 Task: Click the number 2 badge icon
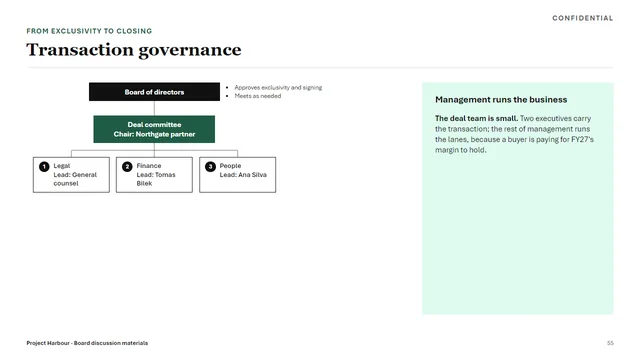click(127, 167)
